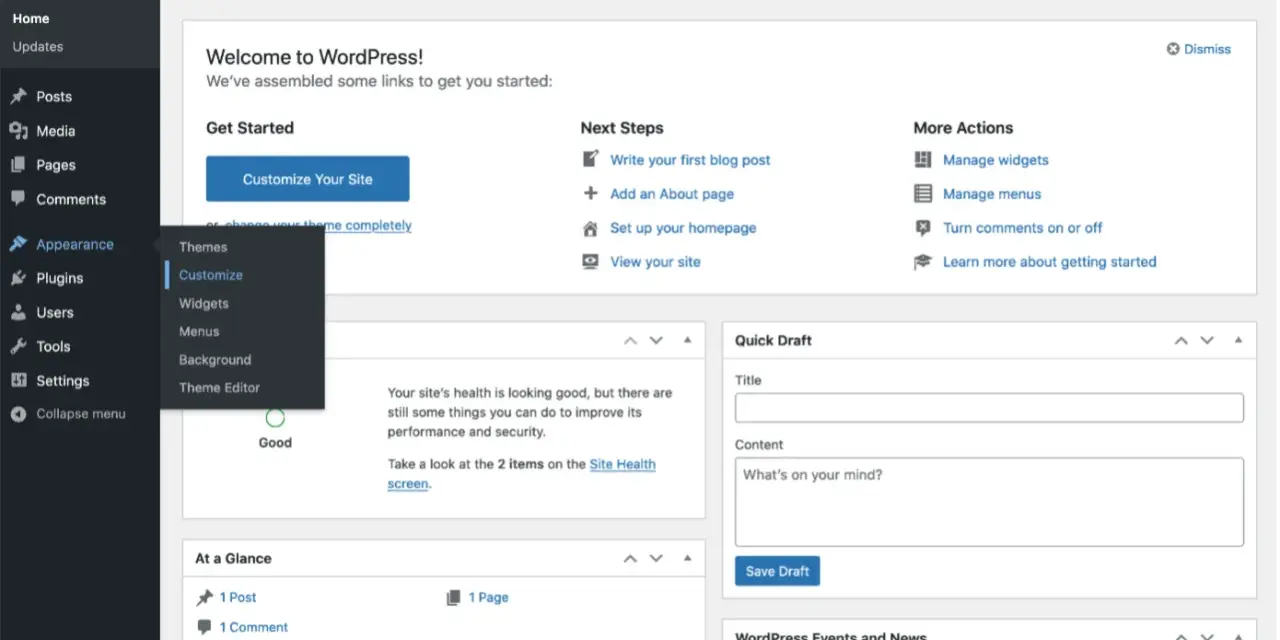Focus the What's on your mind content box
The height and width of the screenshot is (640, 1280).
coord(989,502)
